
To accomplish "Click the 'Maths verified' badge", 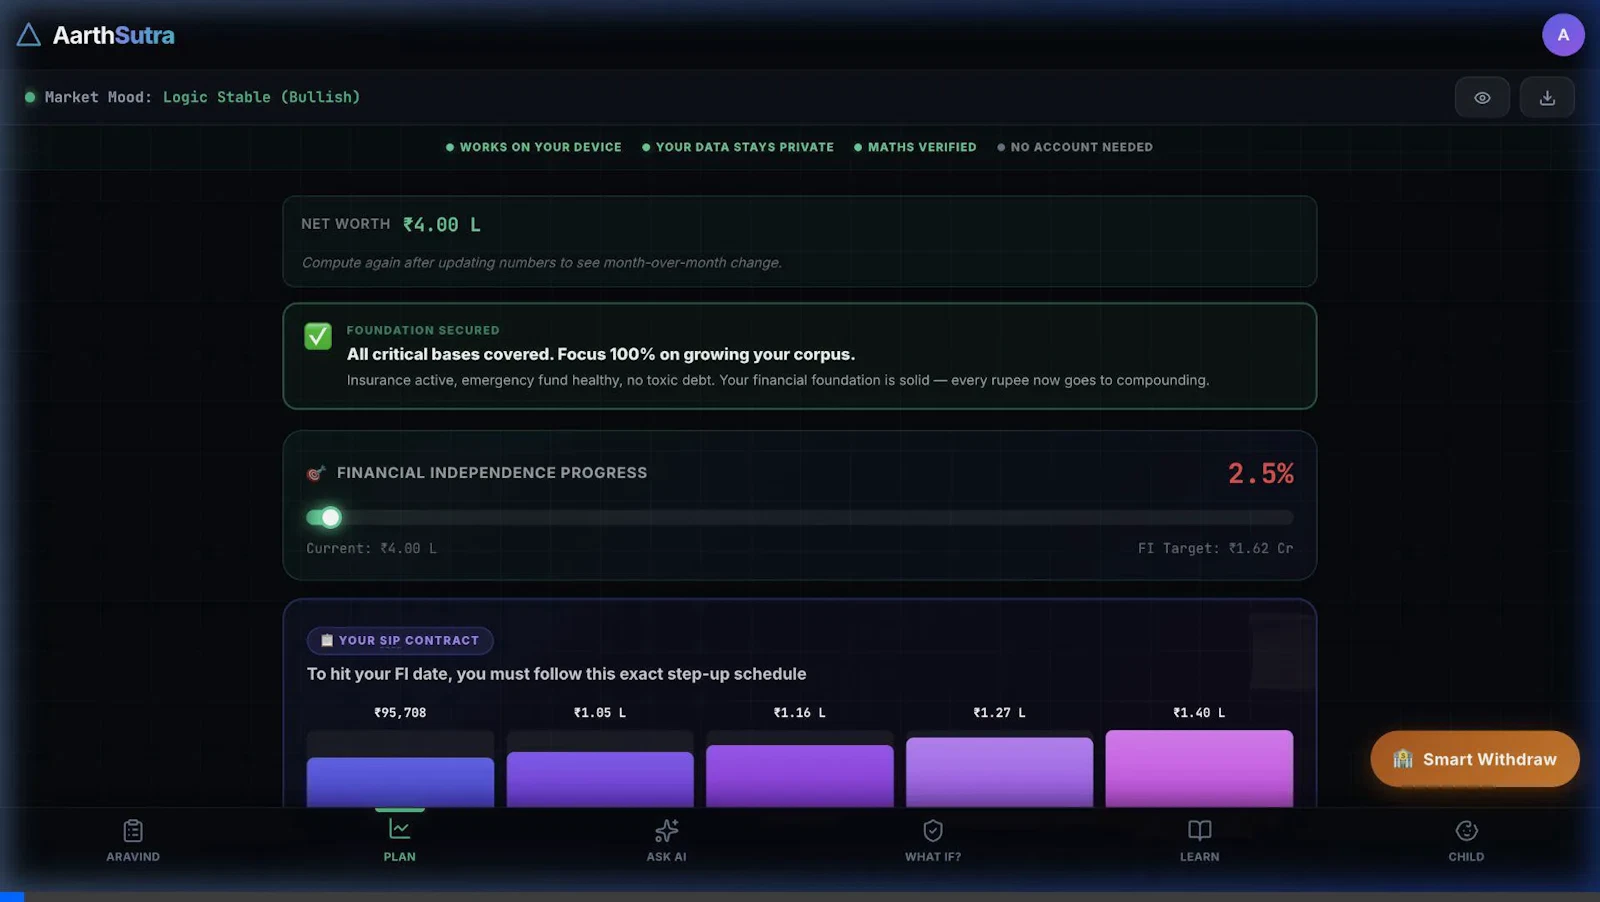I will click(915, 147).
